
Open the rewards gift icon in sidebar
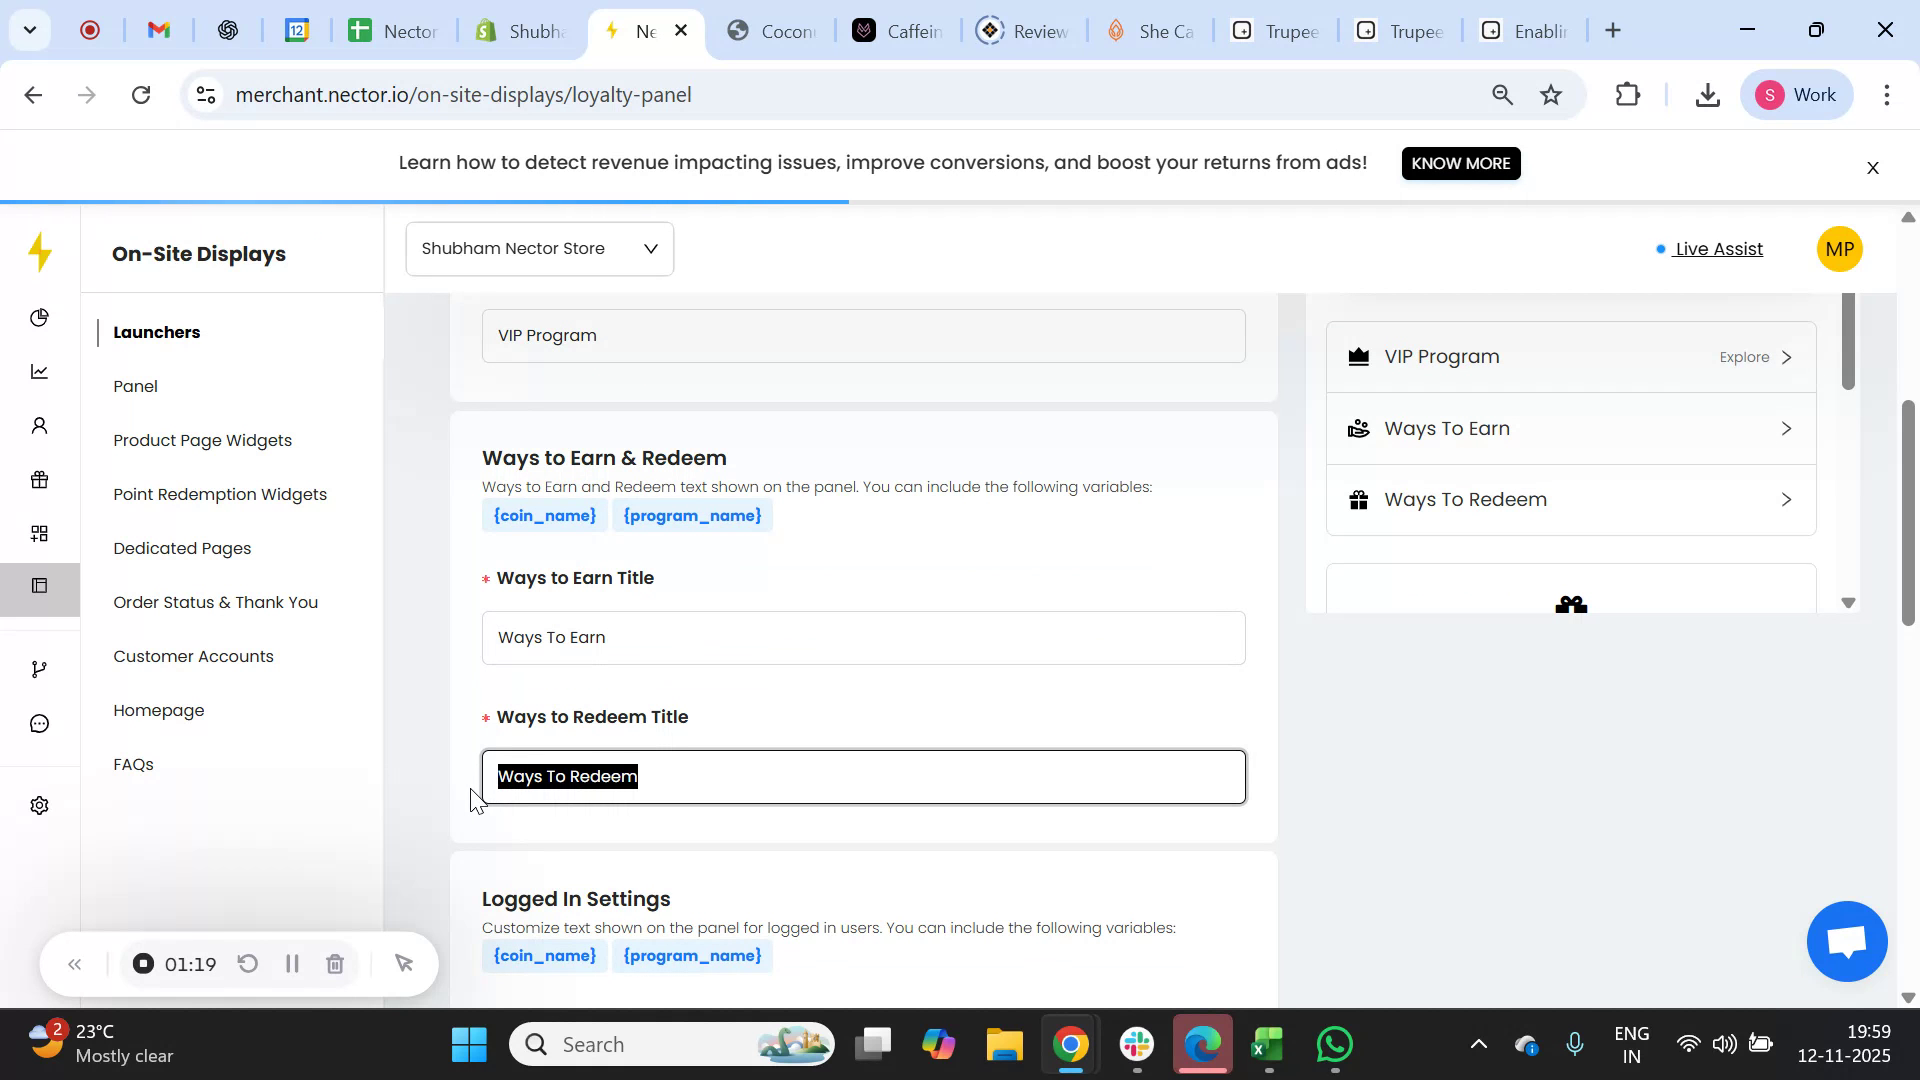tap(39, 479)
